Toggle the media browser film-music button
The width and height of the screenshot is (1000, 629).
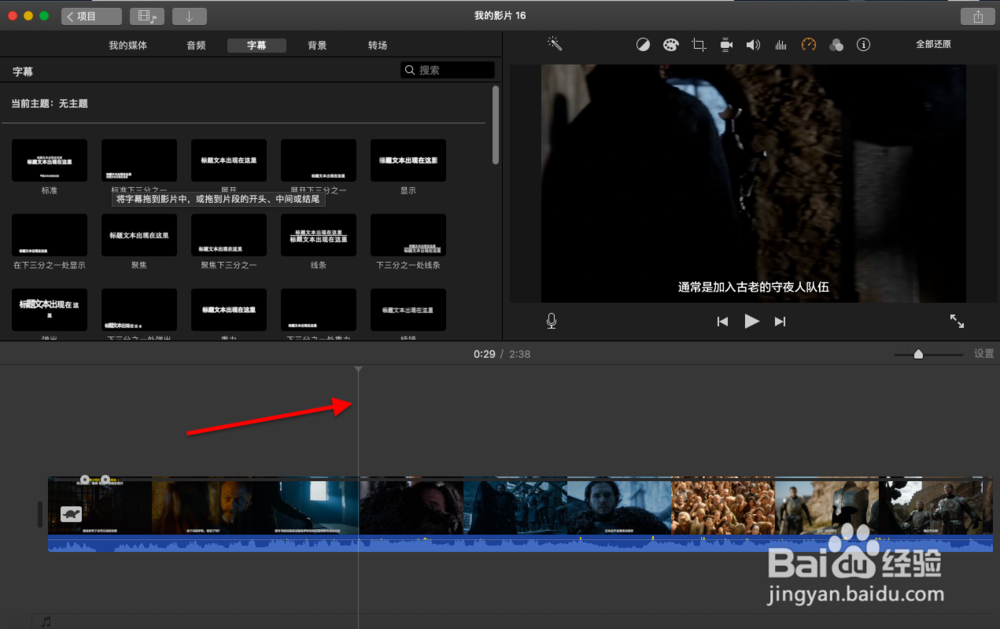point(147,17)
